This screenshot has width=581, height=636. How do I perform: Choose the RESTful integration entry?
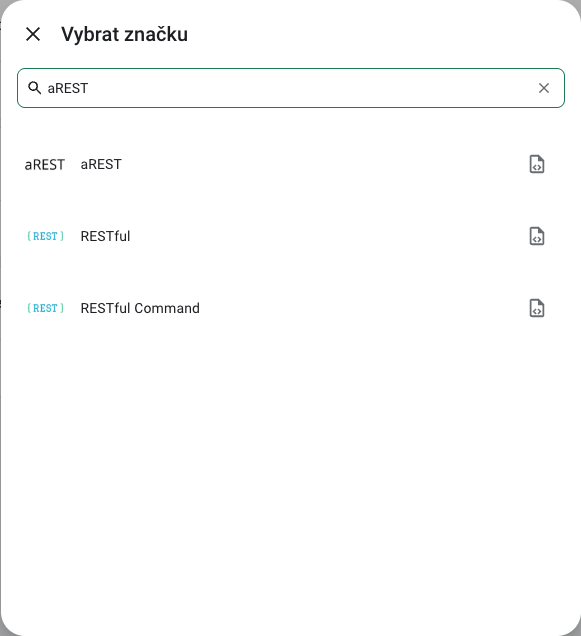[291, 236]
